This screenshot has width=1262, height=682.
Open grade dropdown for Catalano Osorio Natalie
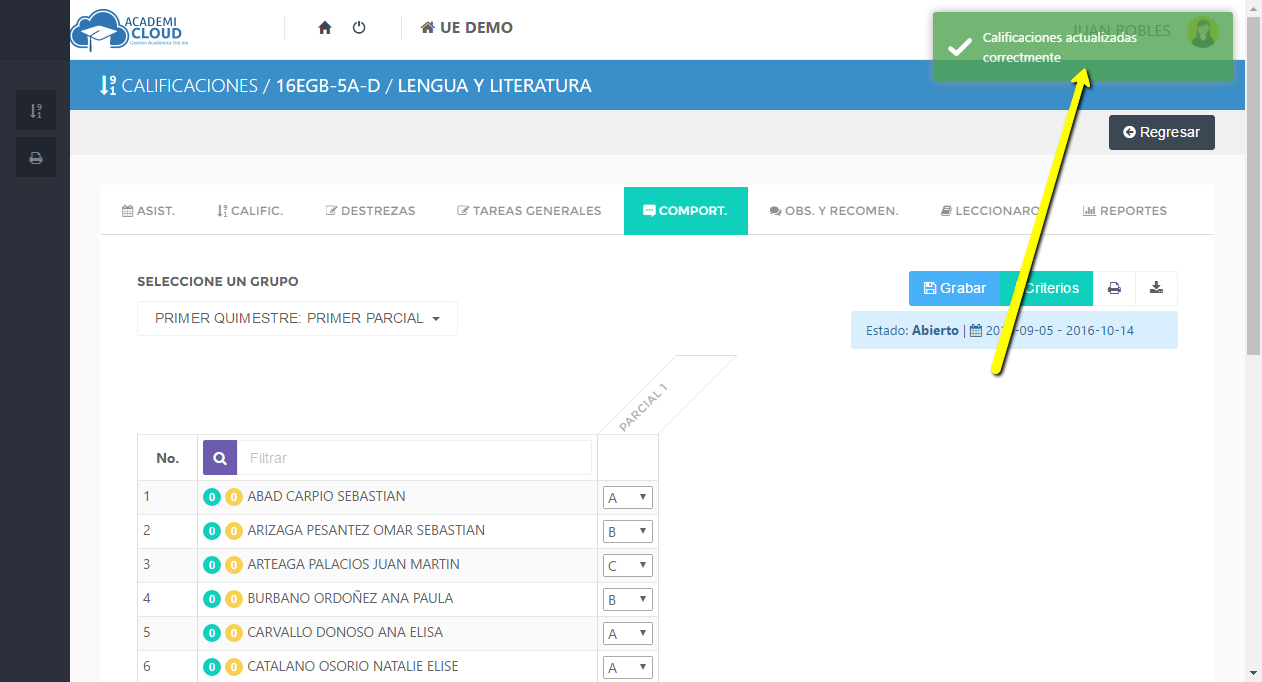click(x=627, y=668)
